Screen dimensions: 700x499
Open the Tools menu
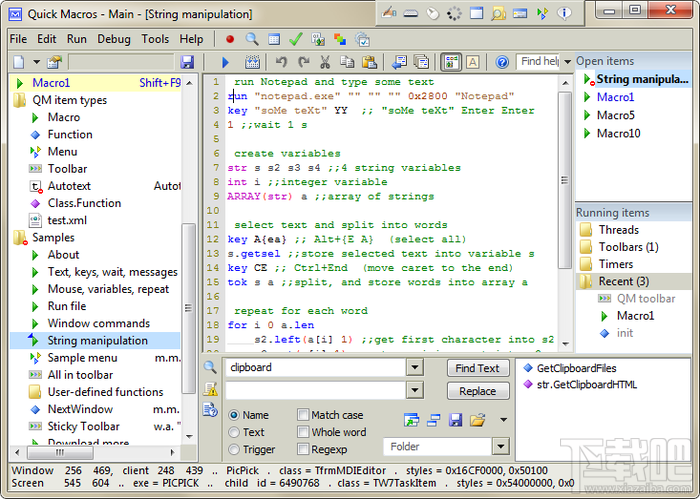coord(155,39)
